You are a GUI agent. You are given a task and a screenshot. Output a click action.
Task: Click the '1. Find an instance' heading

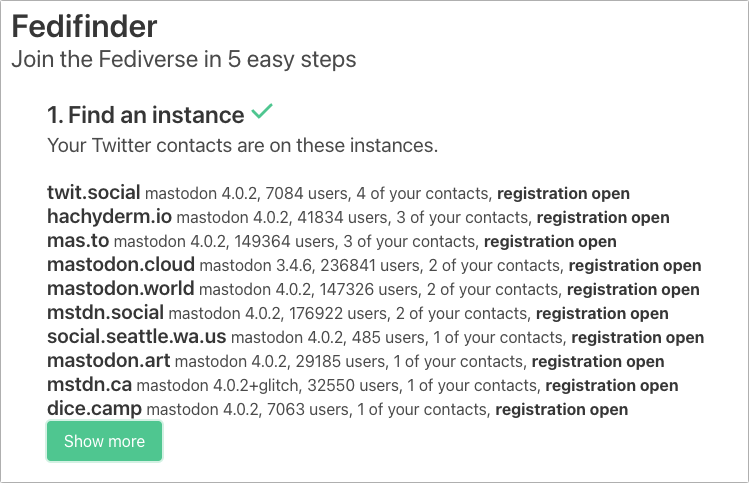145,115
